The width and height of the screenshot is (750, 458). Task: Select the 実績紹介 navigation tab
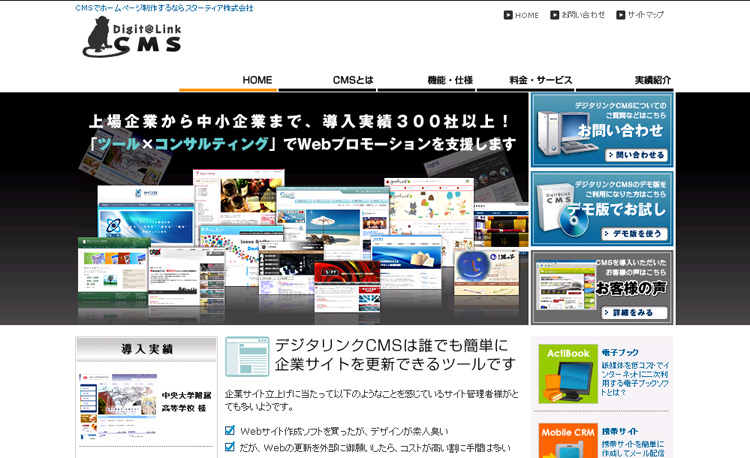click(652, 80)
